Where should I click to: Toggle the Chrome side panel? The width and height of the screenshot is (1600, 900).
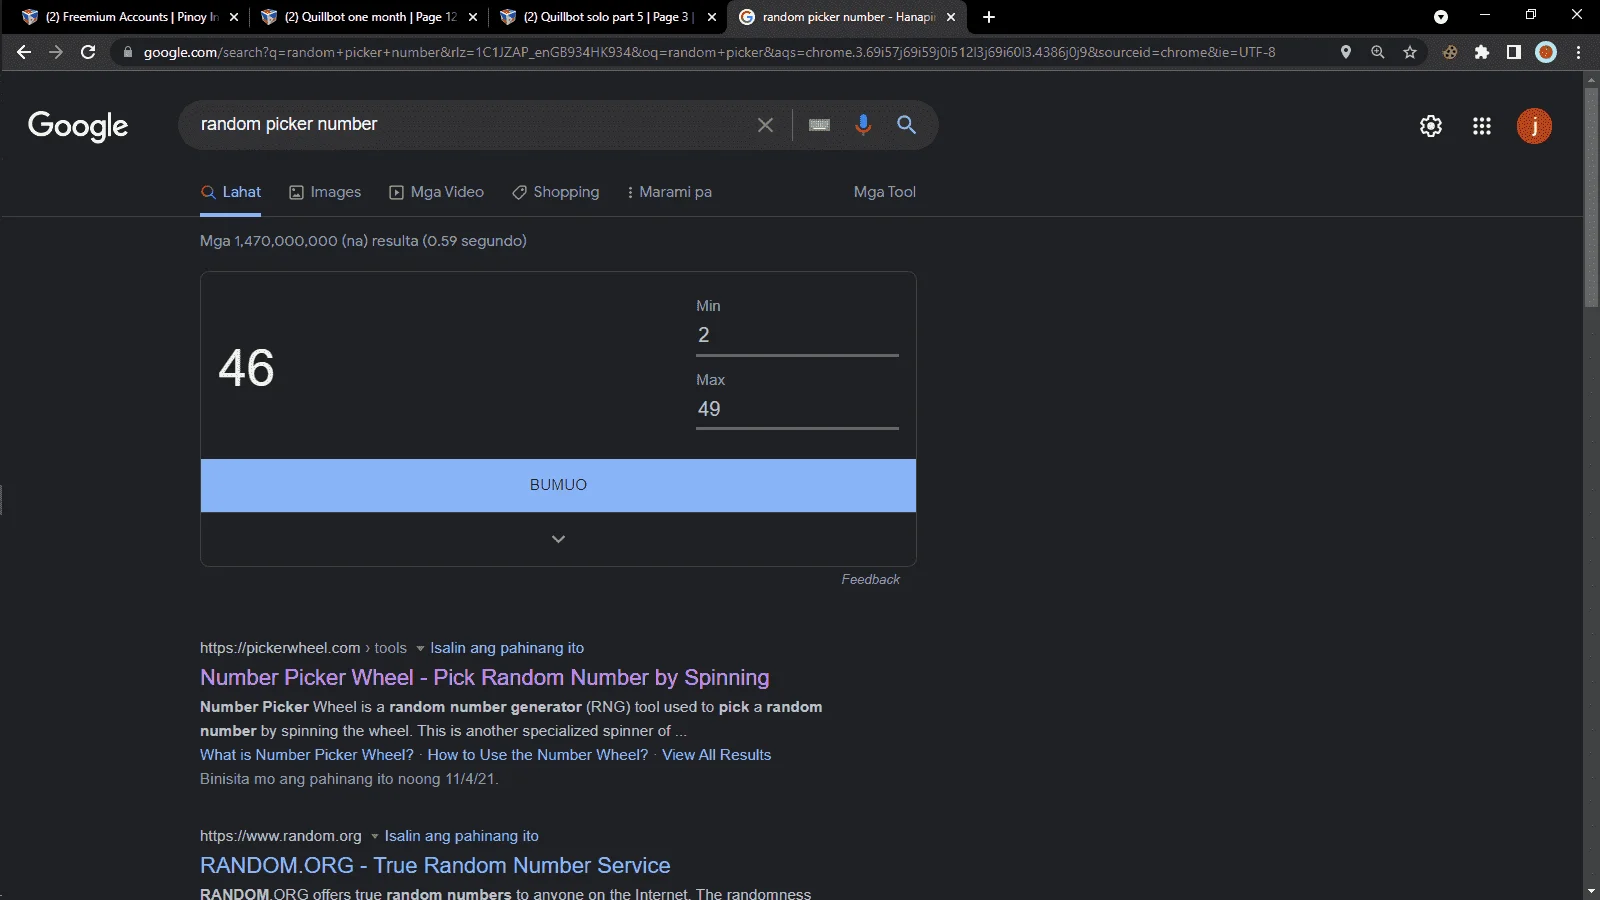click(x=1514, y=52)
